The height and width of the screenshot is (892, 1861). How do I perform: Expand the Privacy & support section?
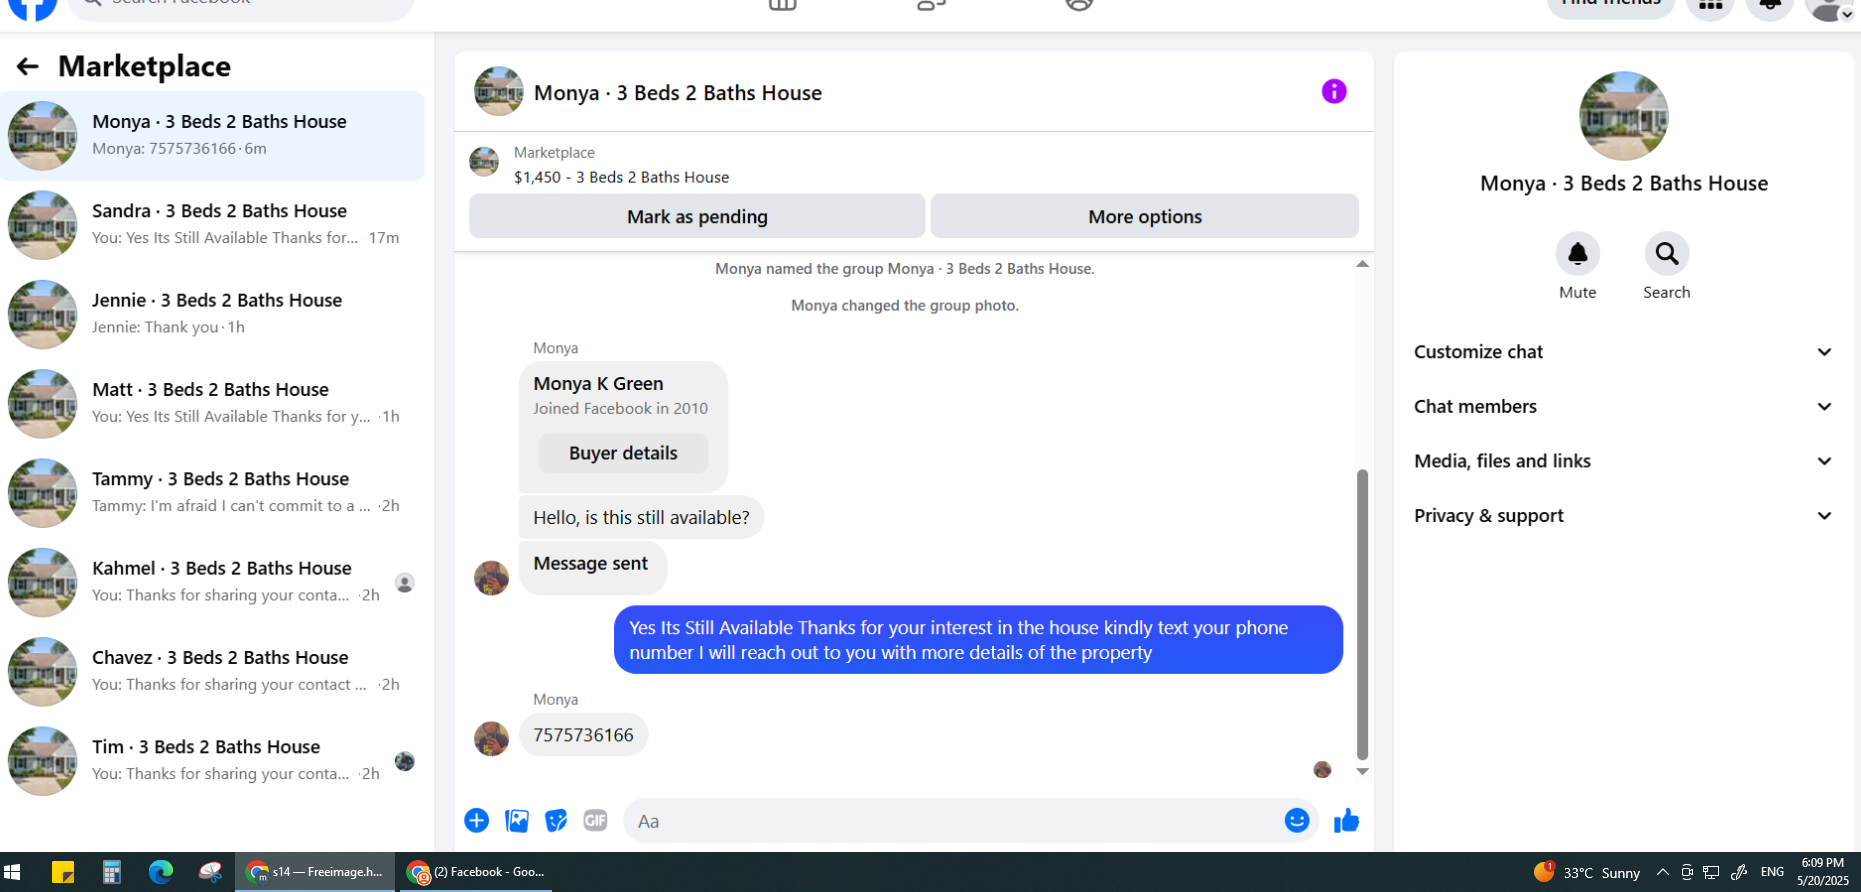tap(1624, 516)
